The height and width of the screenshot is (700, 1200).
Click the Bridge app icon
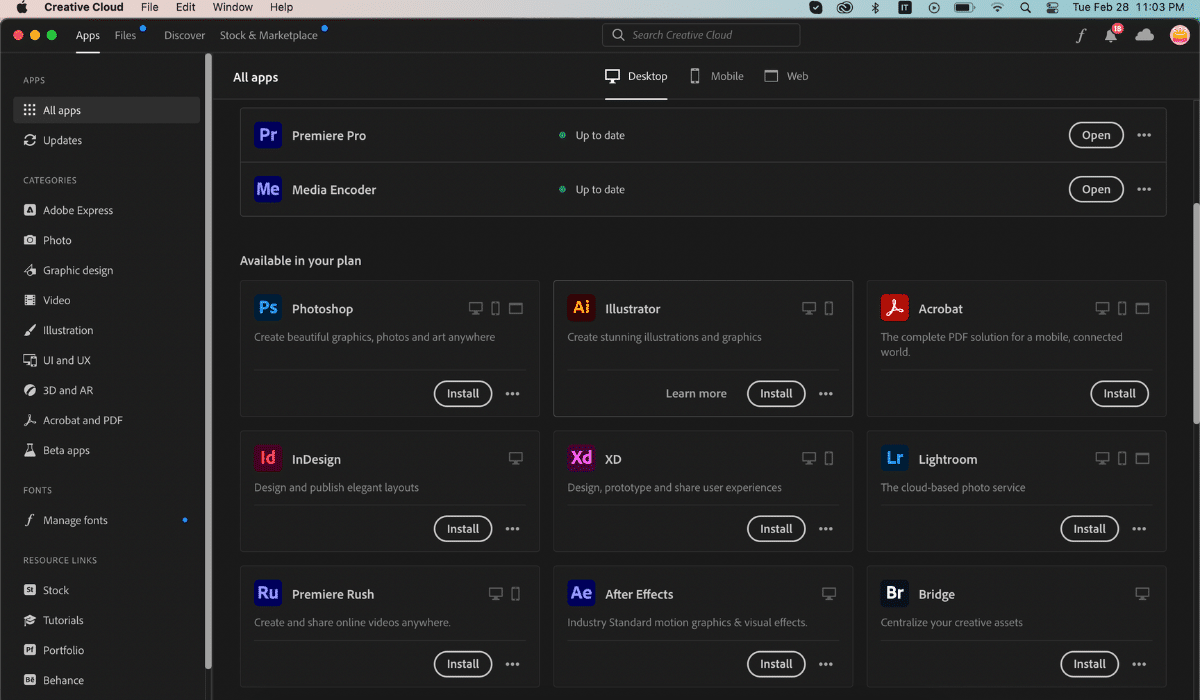(x=895, y=593)
